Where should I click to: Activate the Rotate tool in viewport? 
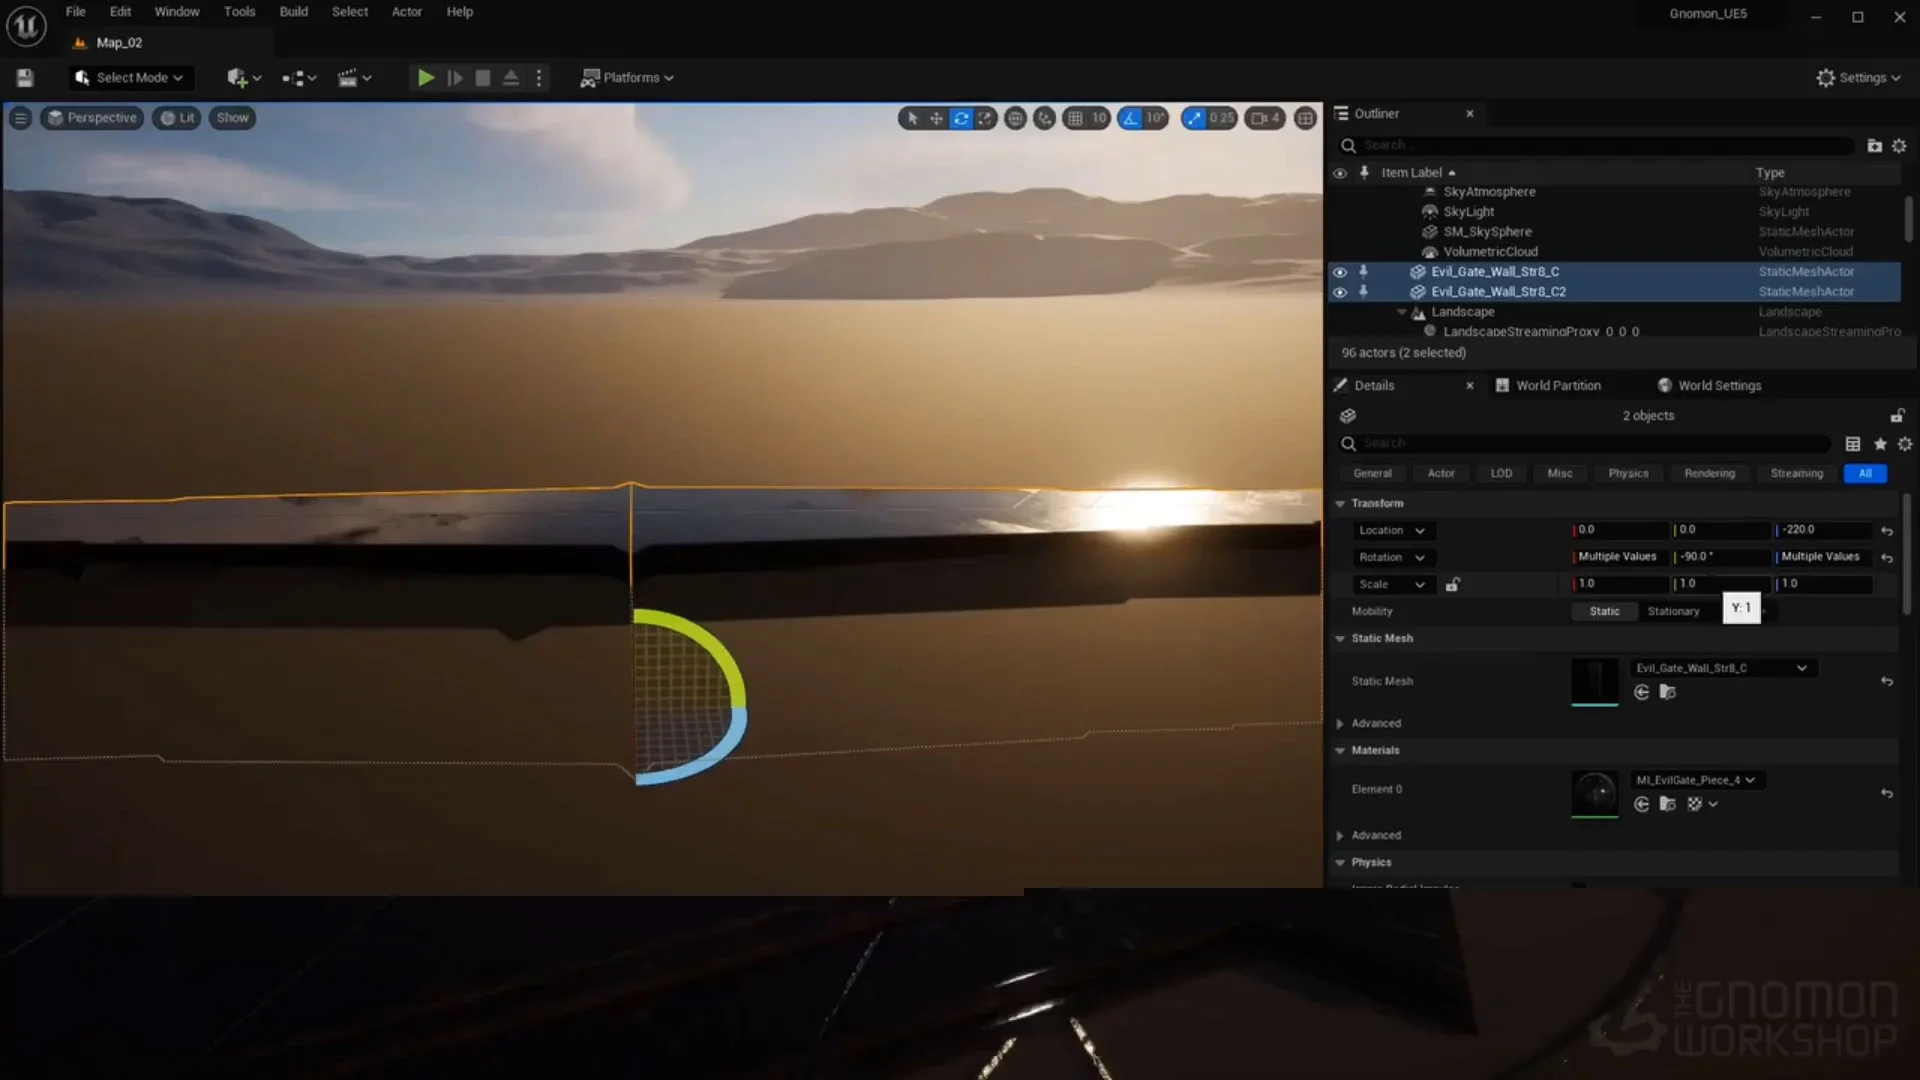[x=961, y=118]
